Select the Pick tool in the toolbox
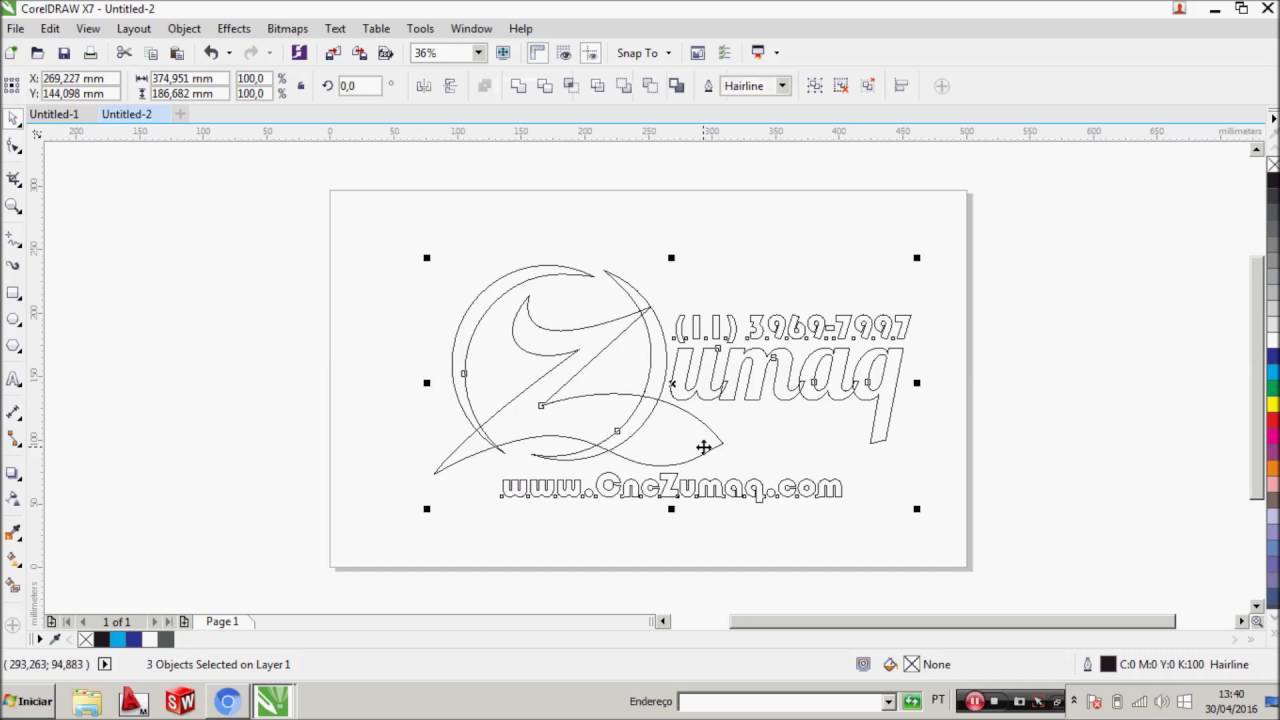The width and height of the screenshot is (1280, 720). [13, 119]
